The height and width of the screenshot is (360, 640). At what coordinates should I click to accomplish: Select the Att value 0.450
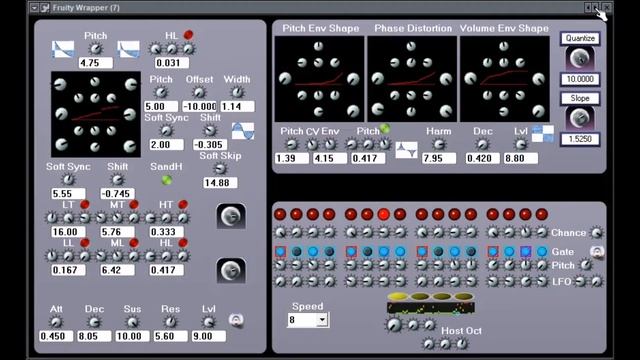point(56,336)
